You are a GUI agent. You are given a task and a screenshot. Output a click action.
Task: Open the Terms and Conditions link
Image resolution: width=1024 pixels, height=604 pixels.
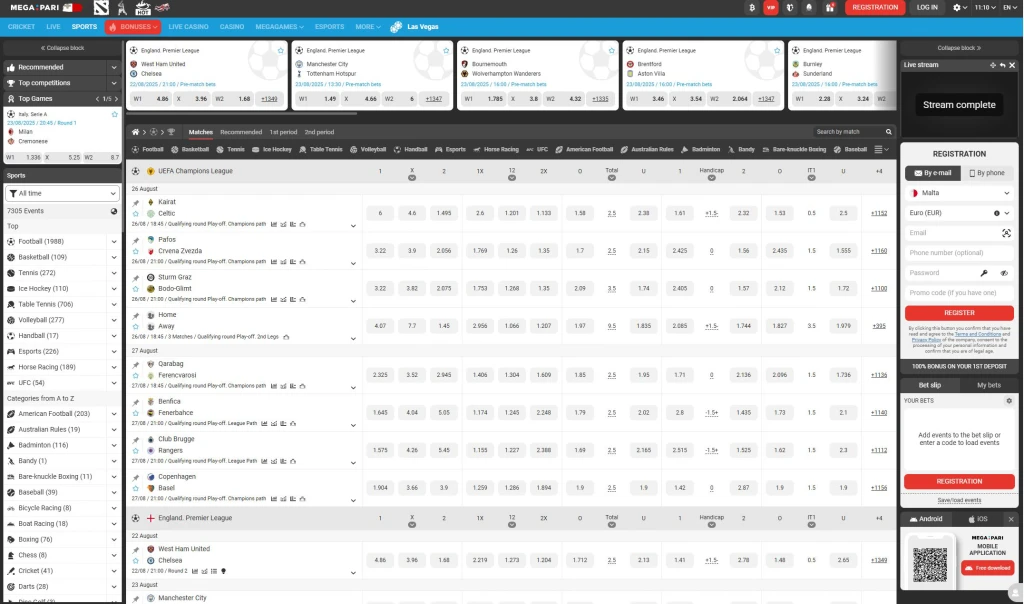tap(978, 334)
